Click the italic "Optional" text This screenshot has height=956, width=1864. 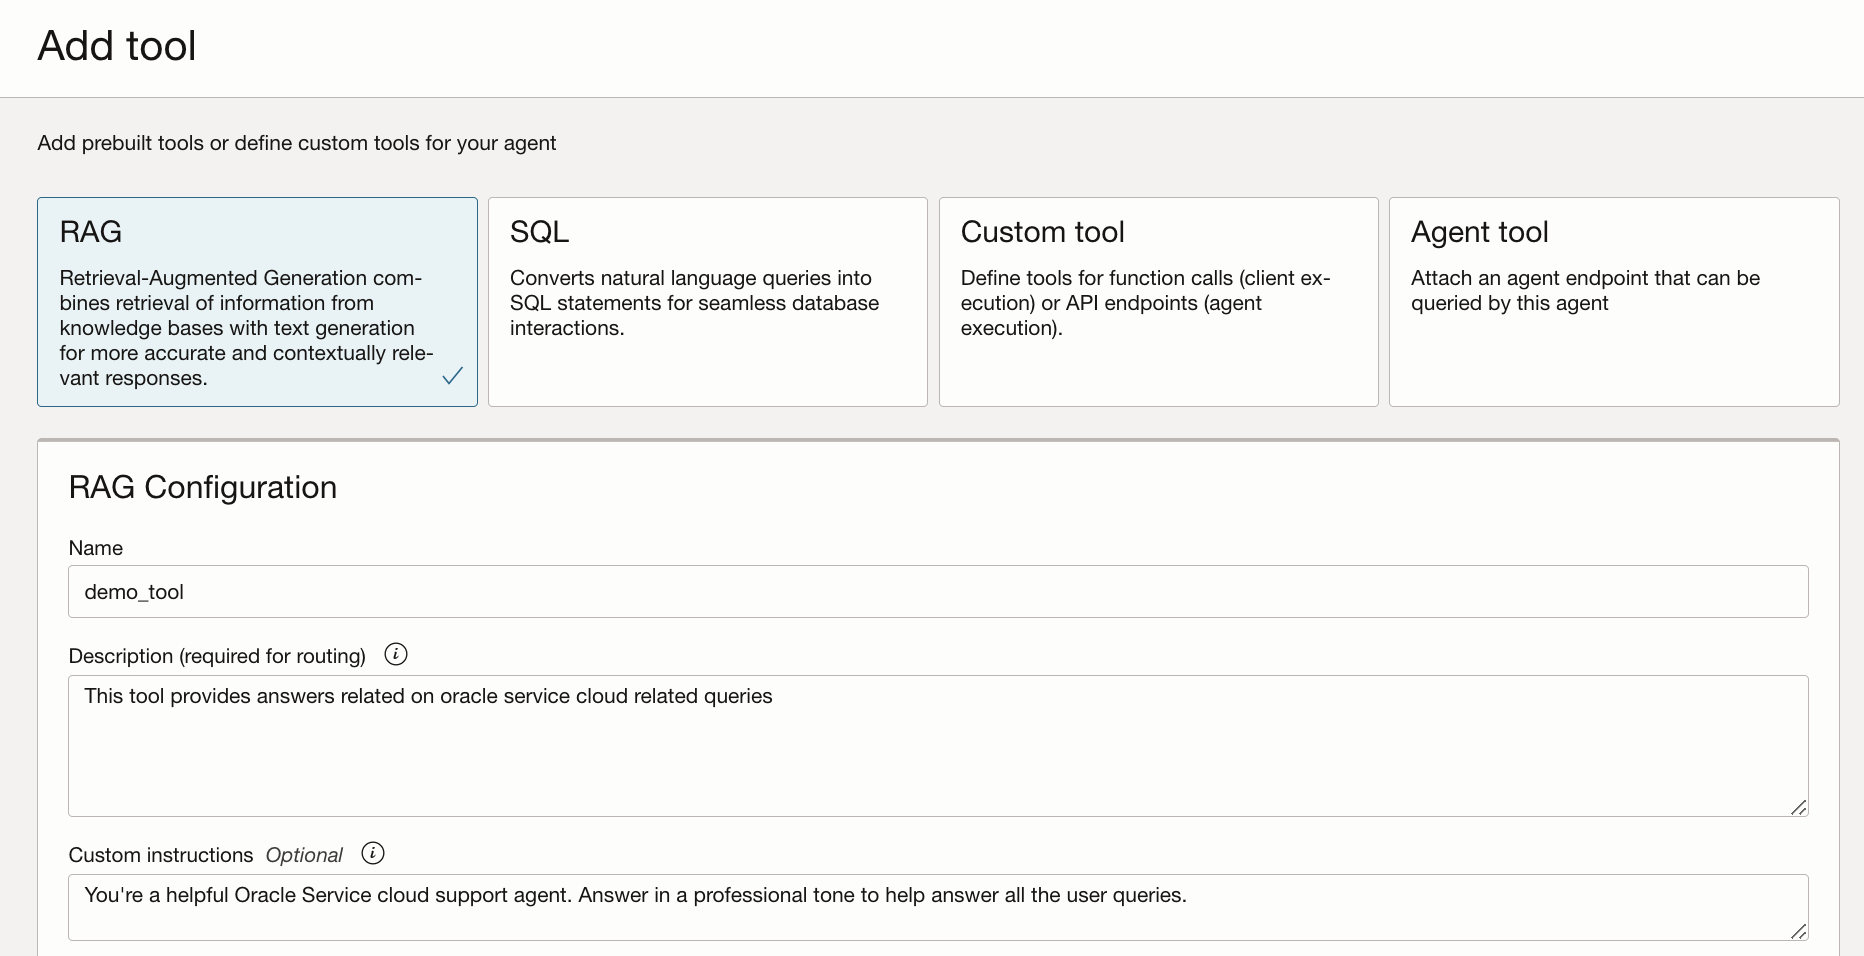click(304, 855)
